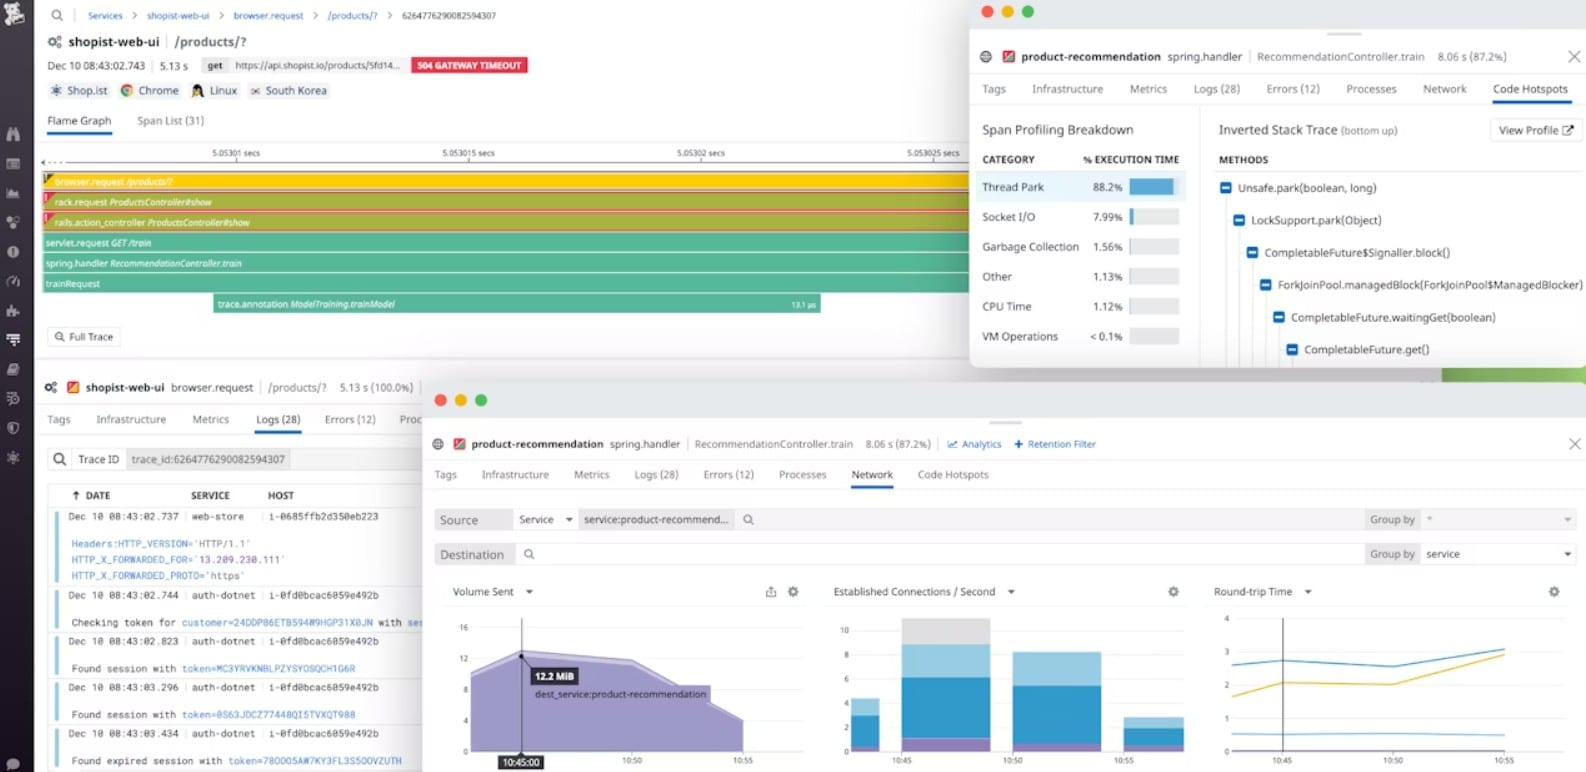
Task: Open Established Connections / Second dropdown
Action: 924,592
